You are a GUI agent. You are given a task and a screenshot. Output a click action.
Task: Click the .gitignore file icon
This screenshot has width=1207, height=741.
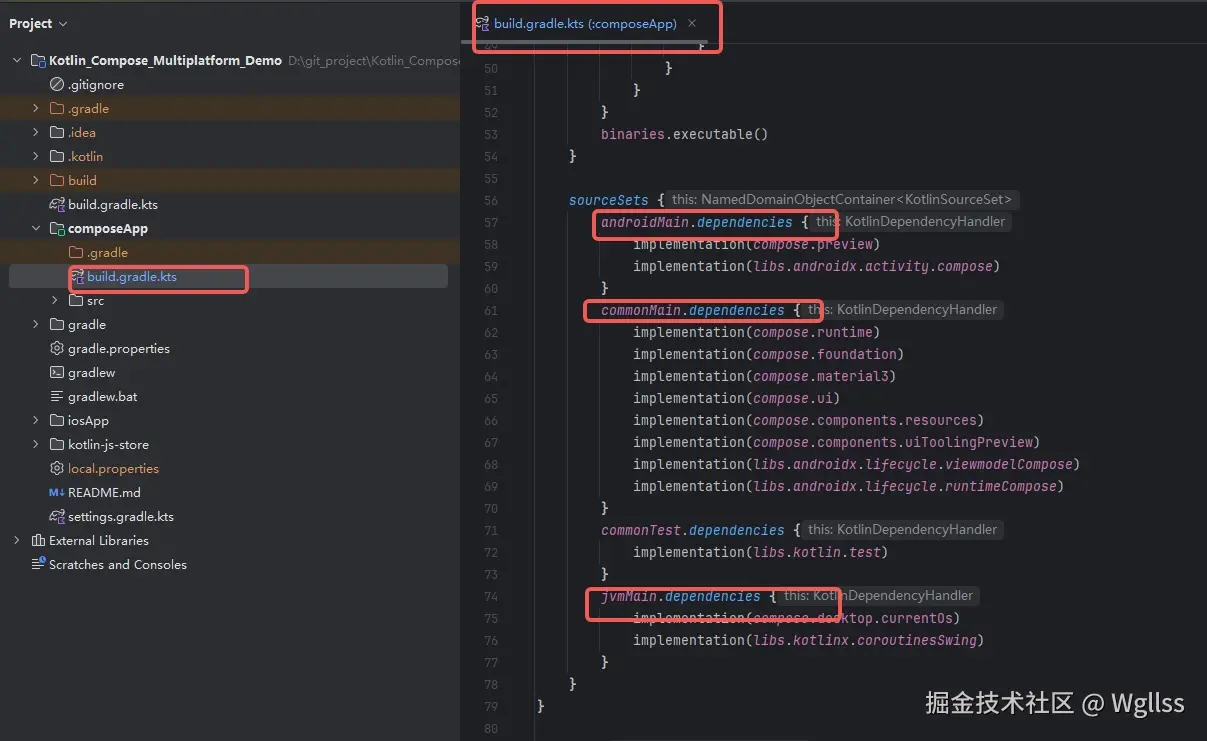57,84
